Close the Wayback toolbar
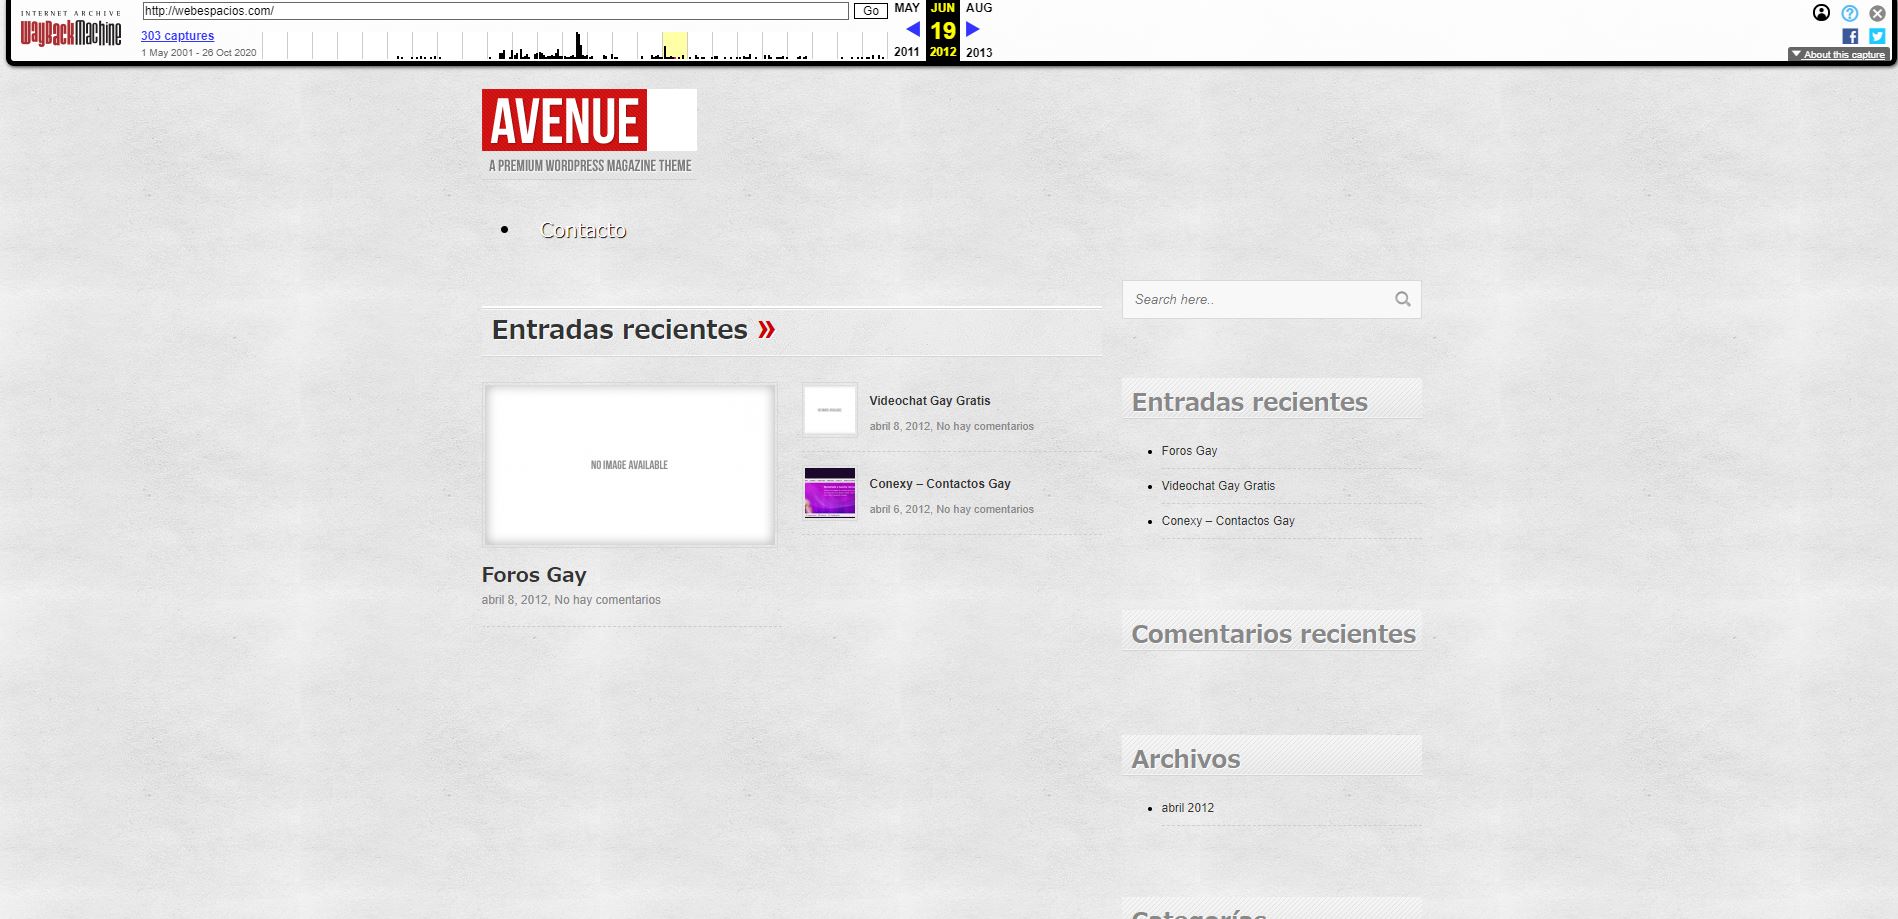 tap(1877, 13)
